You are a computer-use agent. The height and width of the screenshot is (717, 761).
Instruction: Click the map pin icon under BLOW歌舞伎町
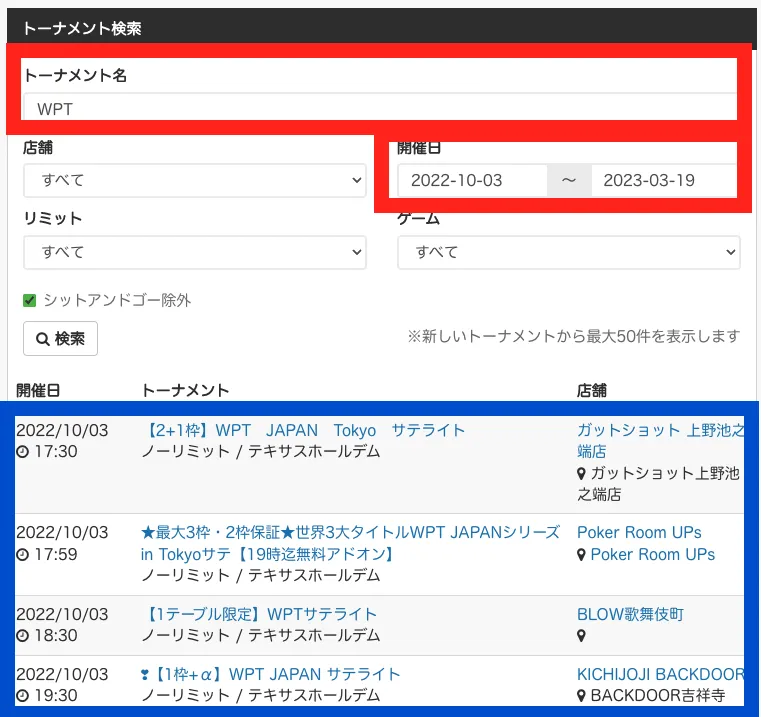tap(581, 635)
